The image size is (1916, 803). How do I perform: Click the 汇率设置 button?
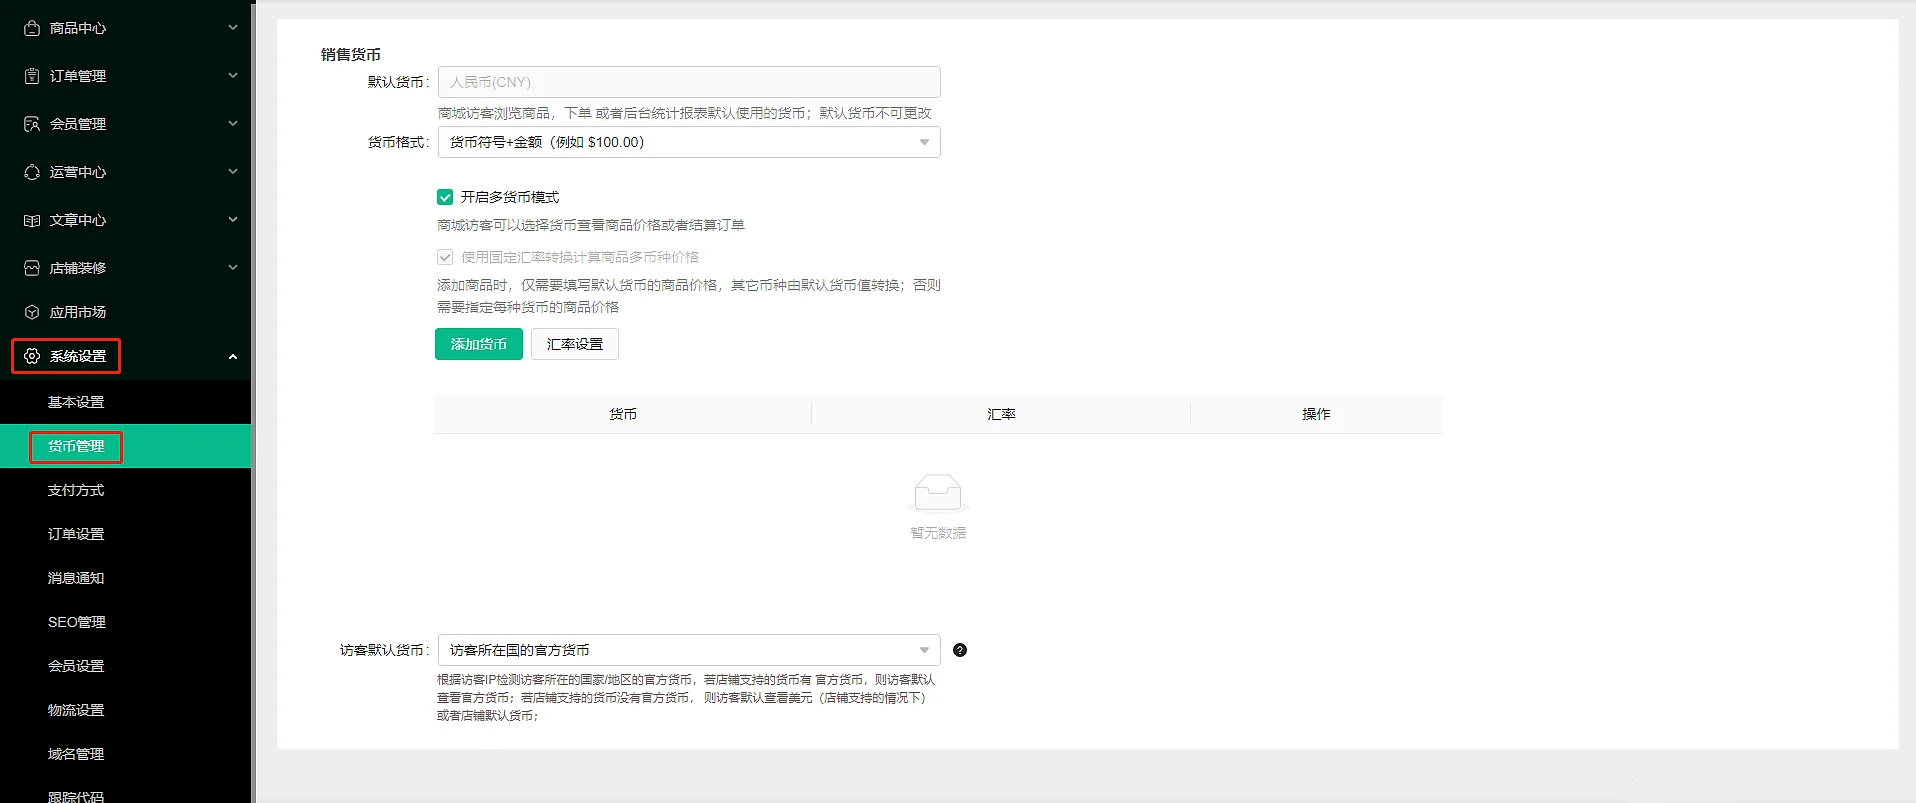coord(574,344)
